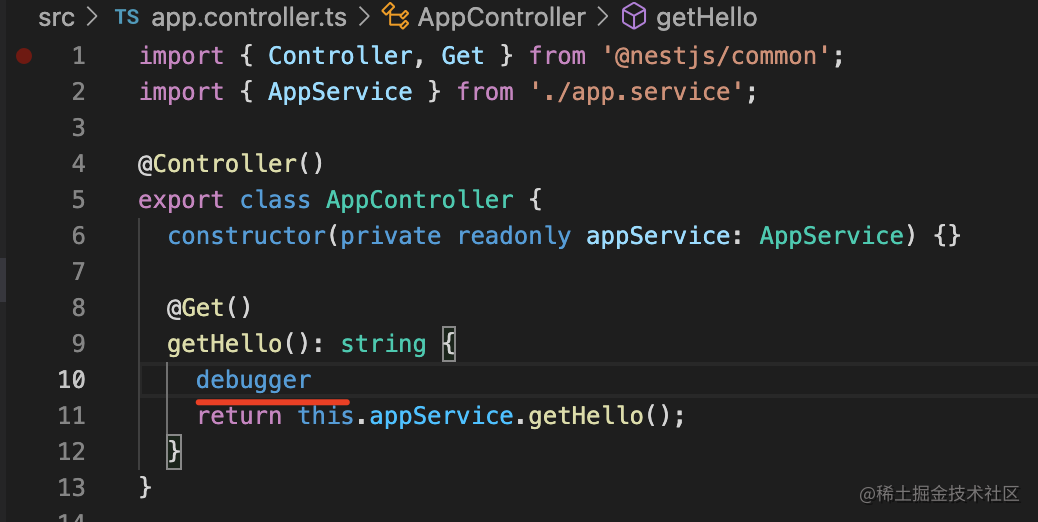Click the AppService type in the constructor
The image size is (1038, 522).
[831, 236]
